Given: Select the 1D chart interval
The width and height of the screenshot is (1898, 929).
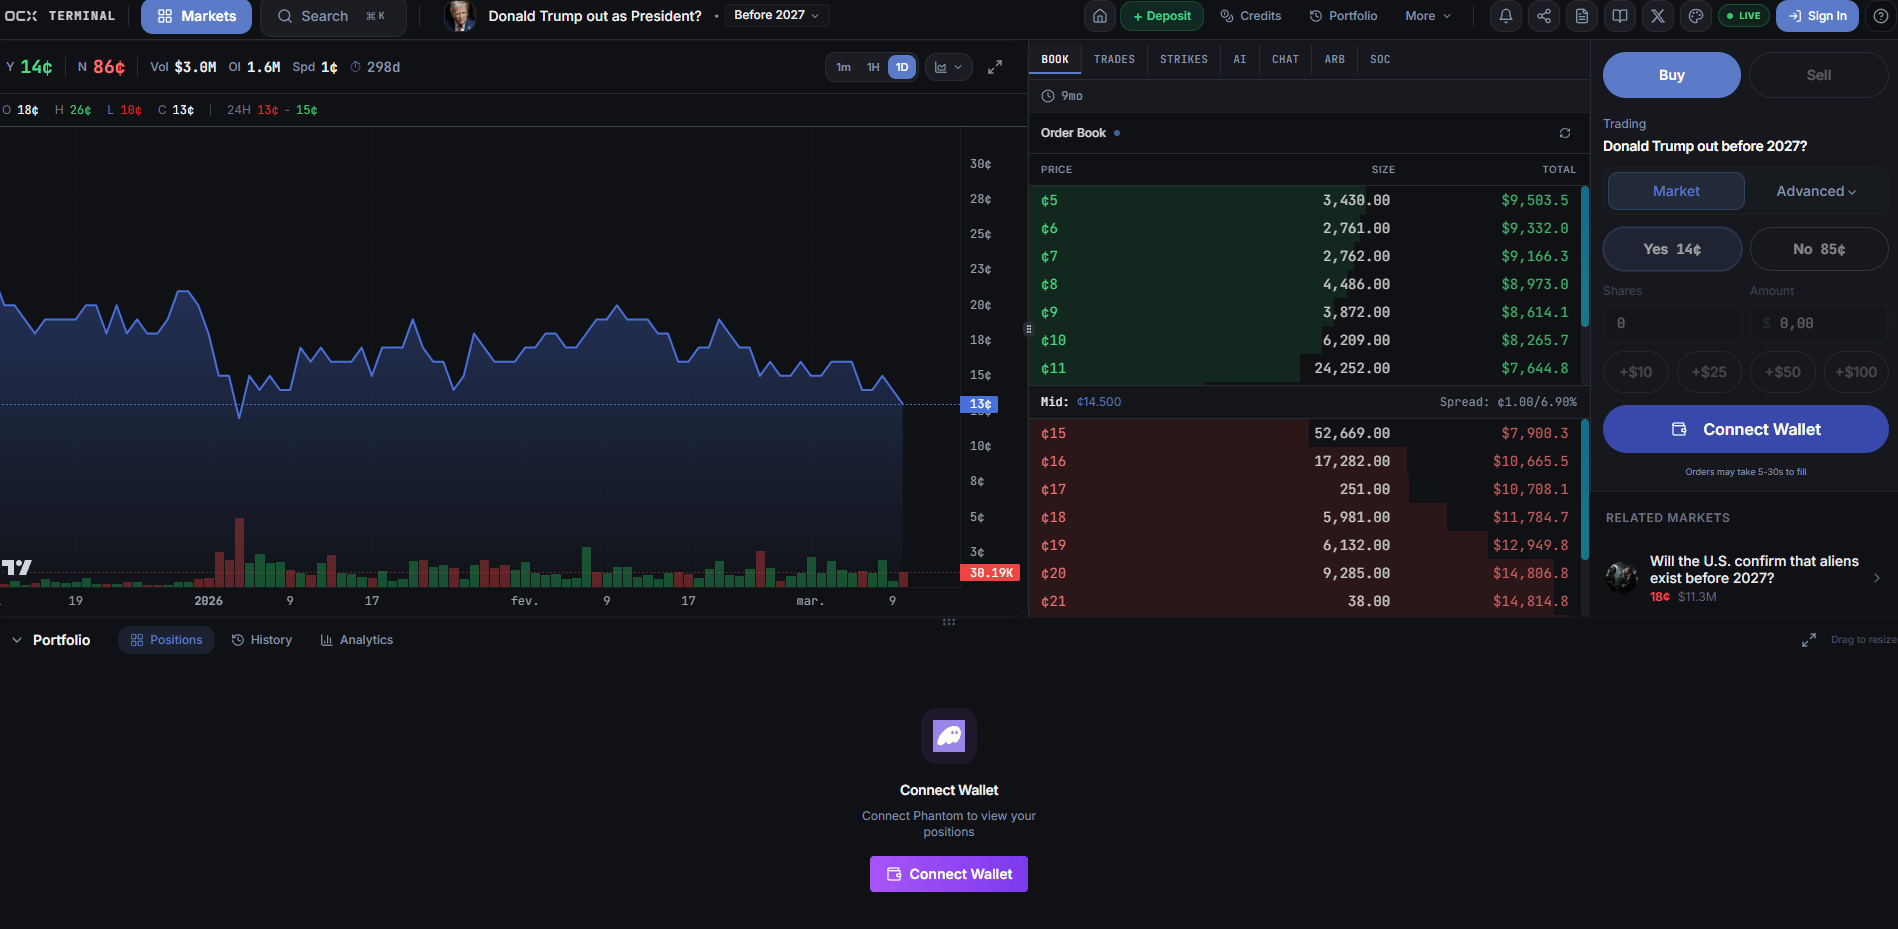Looking at the screenshot, I should click(x=902, y=67).
